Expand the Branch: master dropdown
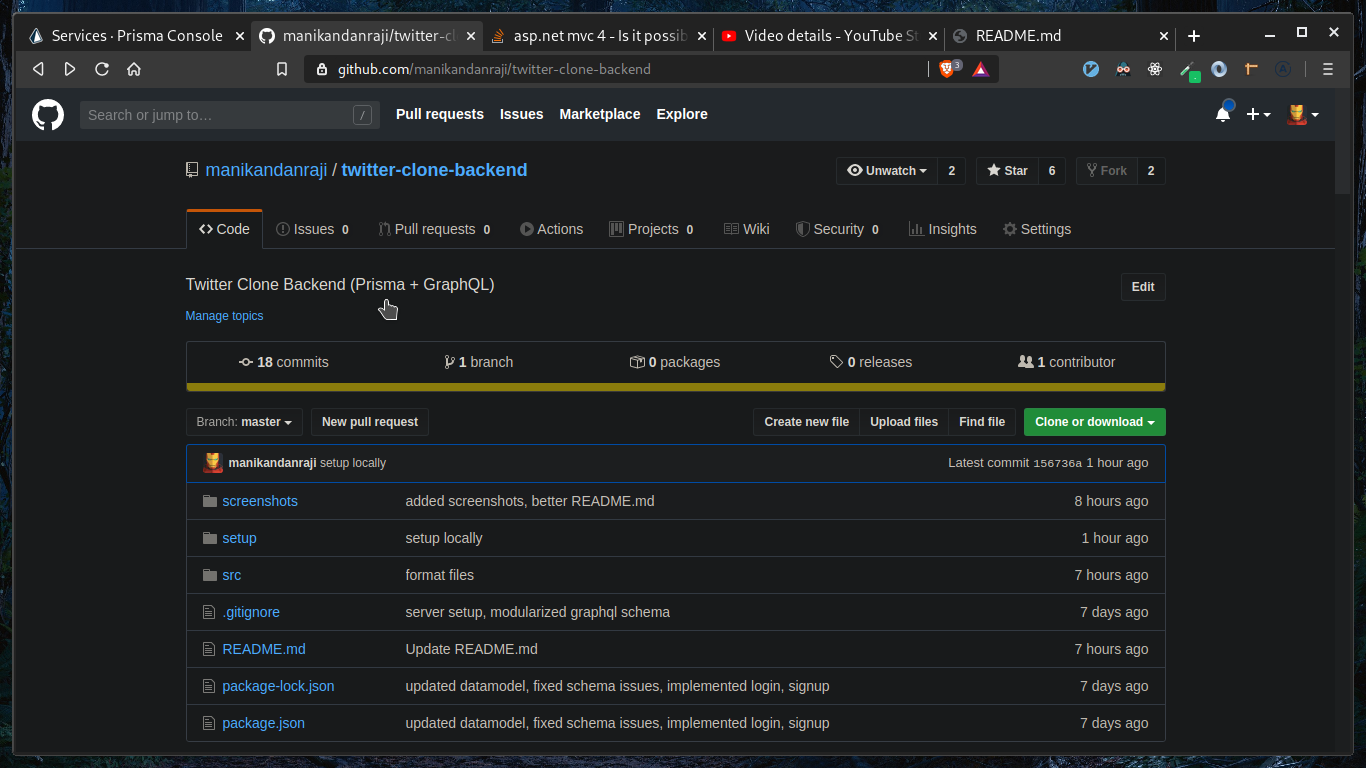1366x768 pixels. pyautogui.click(x=244, y=422)
